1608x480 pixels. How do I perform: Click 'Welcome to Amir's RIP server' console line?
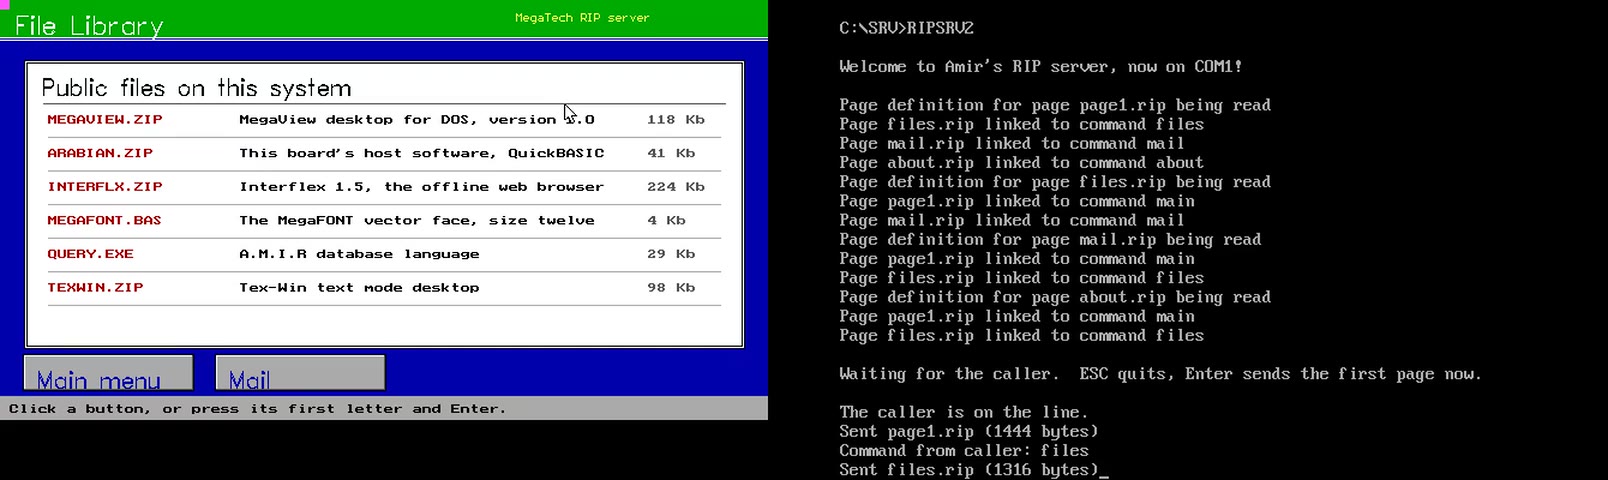1041,67
